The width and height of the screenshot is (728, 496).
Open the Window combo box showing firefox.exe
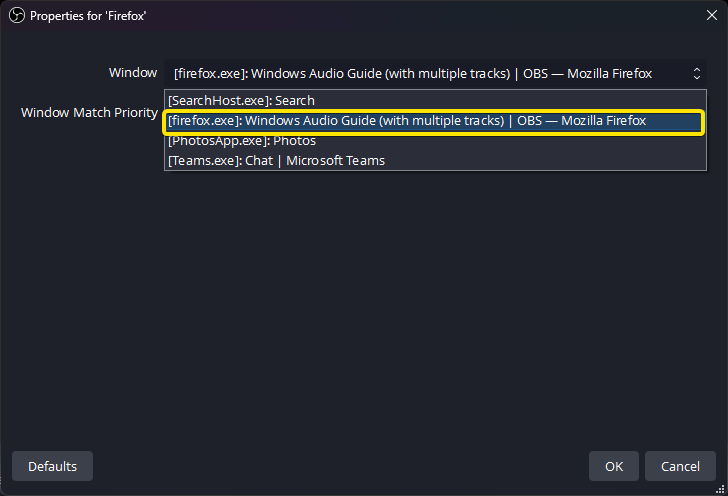(430, 73)
